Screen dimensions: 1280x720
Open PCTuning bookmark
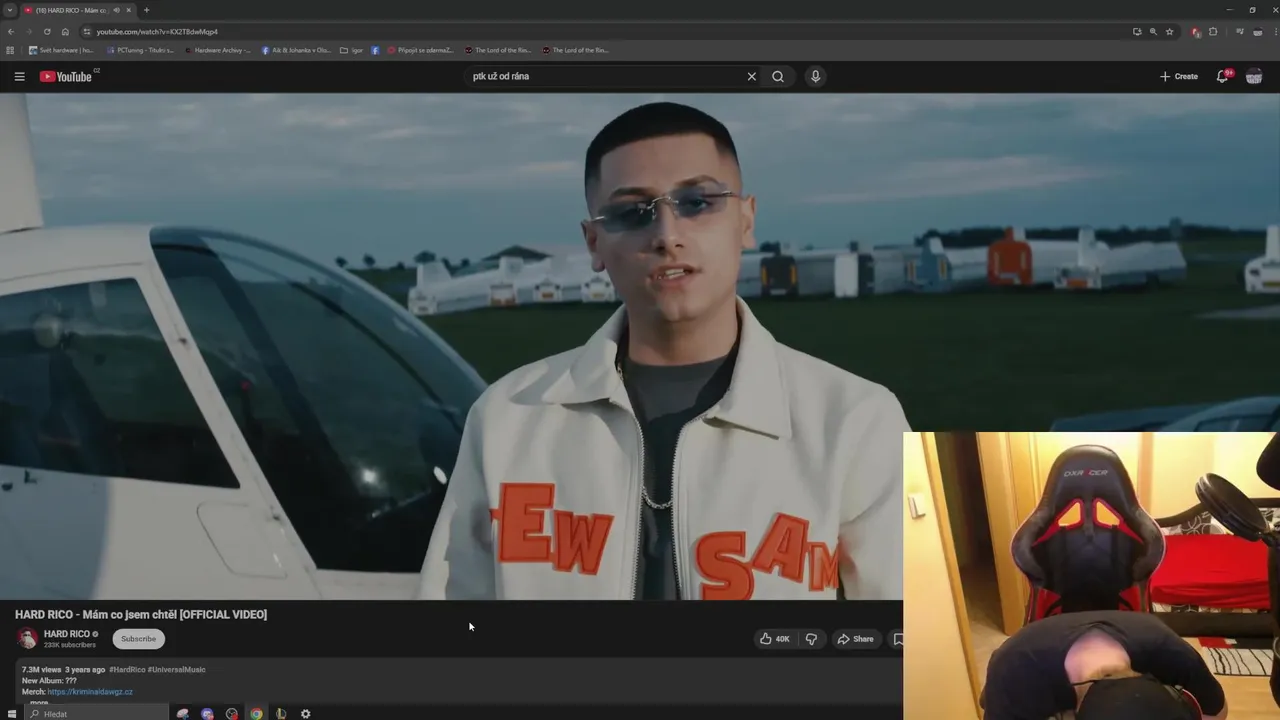coord(140,50)
